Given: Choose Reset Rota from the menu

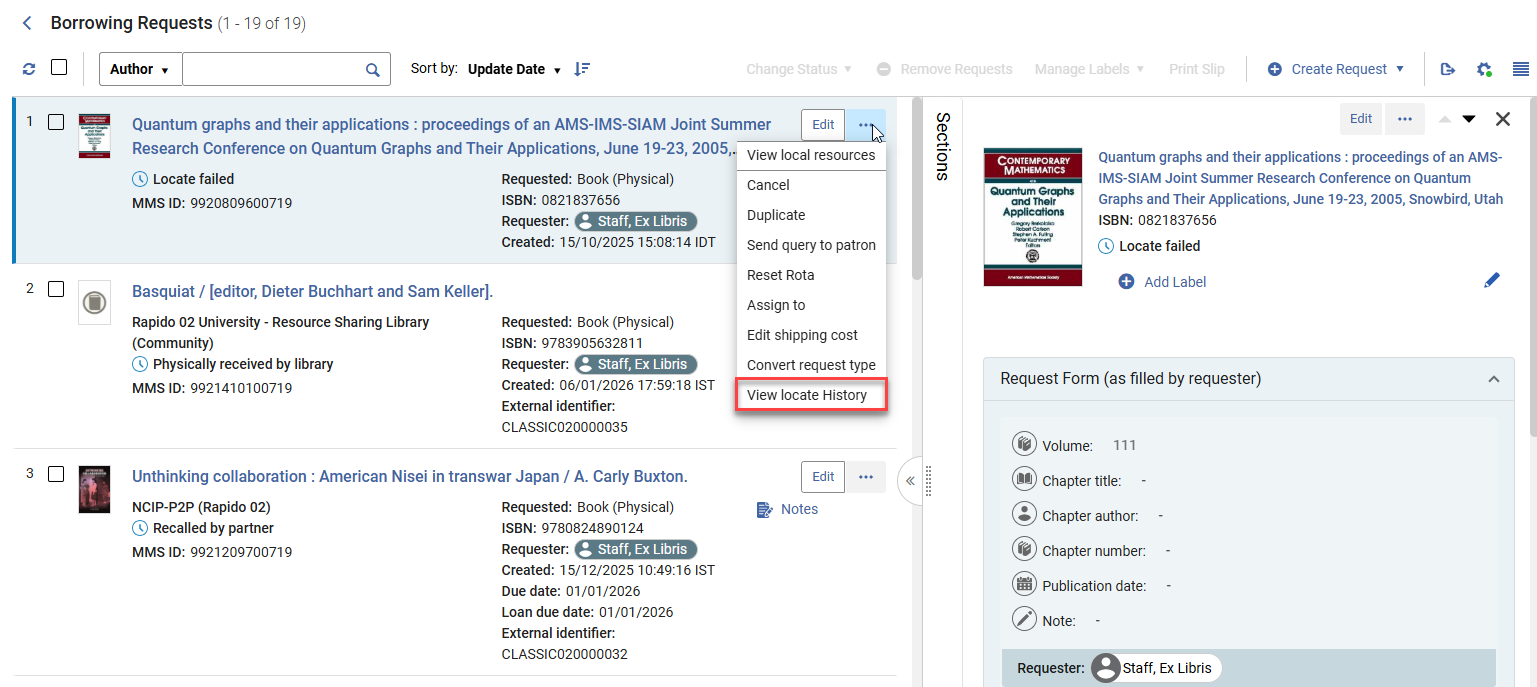Looking at the screenshot, I should (x=811, y=275).
